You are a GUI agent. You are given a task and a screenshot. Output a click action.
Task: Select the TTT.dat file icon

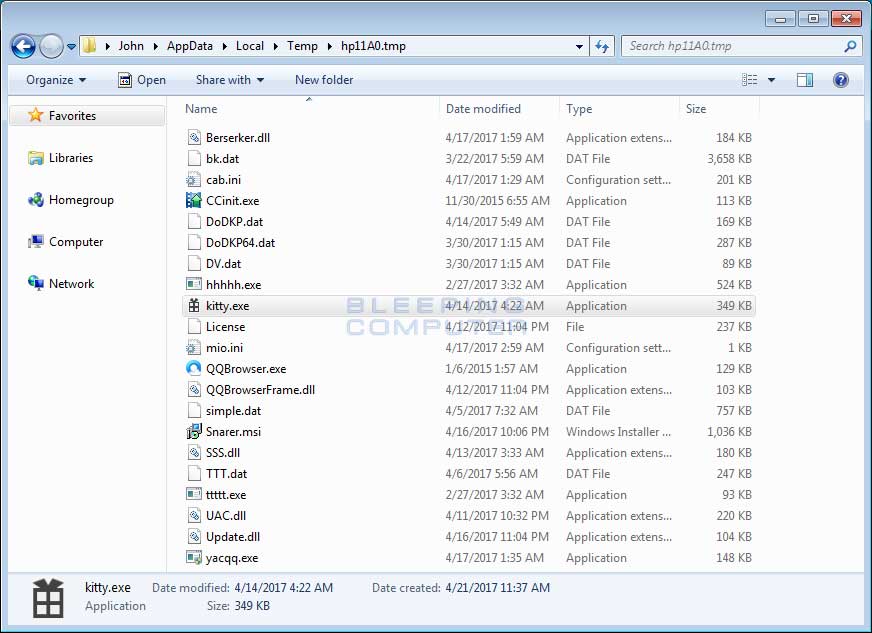point(194,474)
